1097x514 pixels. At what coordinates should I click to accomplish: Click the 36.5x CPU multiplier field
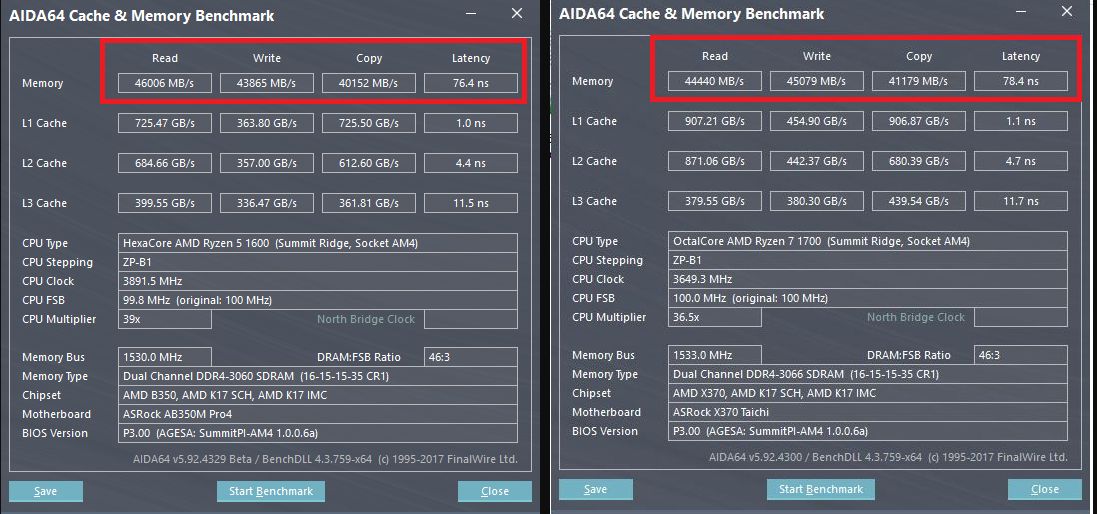pos(715,318)
